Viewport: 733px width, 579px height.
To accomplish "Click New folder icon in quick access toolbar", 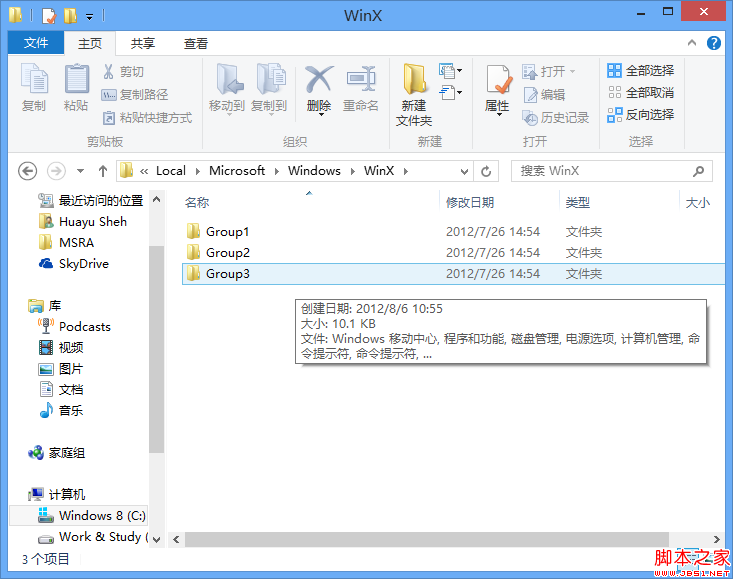I will (70, 16).
